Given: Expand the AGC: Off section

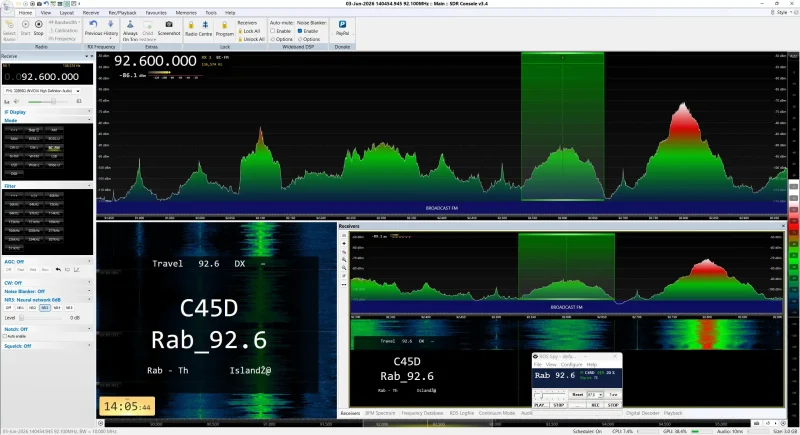Looking at the screenshot, I should 47,262.
